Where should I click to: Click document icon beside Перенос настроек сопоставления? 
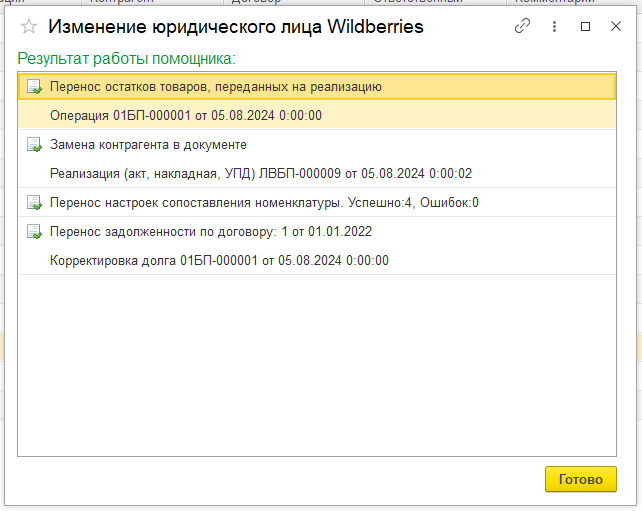pyautogui.click(x=34, y=203)
